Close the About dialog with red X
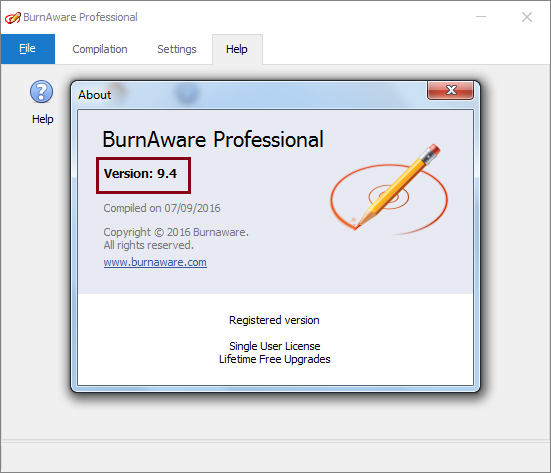The image size is (551, 473). coord(450,91)
